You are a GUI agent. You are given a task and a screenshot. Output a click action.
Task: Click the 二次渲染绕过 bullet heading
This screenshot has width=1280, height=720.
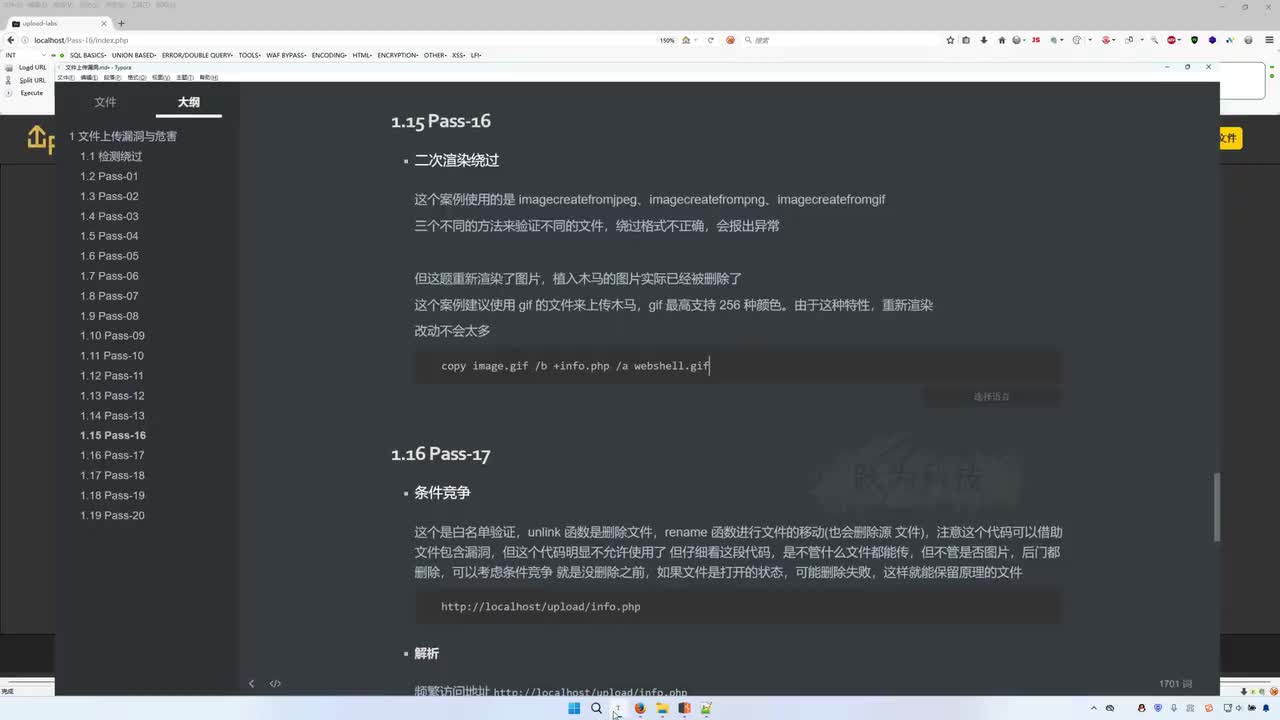(x=456, y=160)
